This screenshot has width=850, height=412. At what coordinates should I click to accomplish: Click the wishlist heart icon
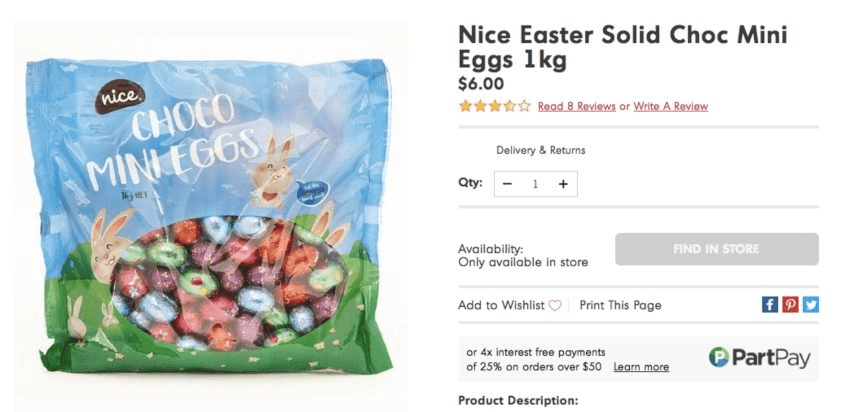[x=555, y=305]
